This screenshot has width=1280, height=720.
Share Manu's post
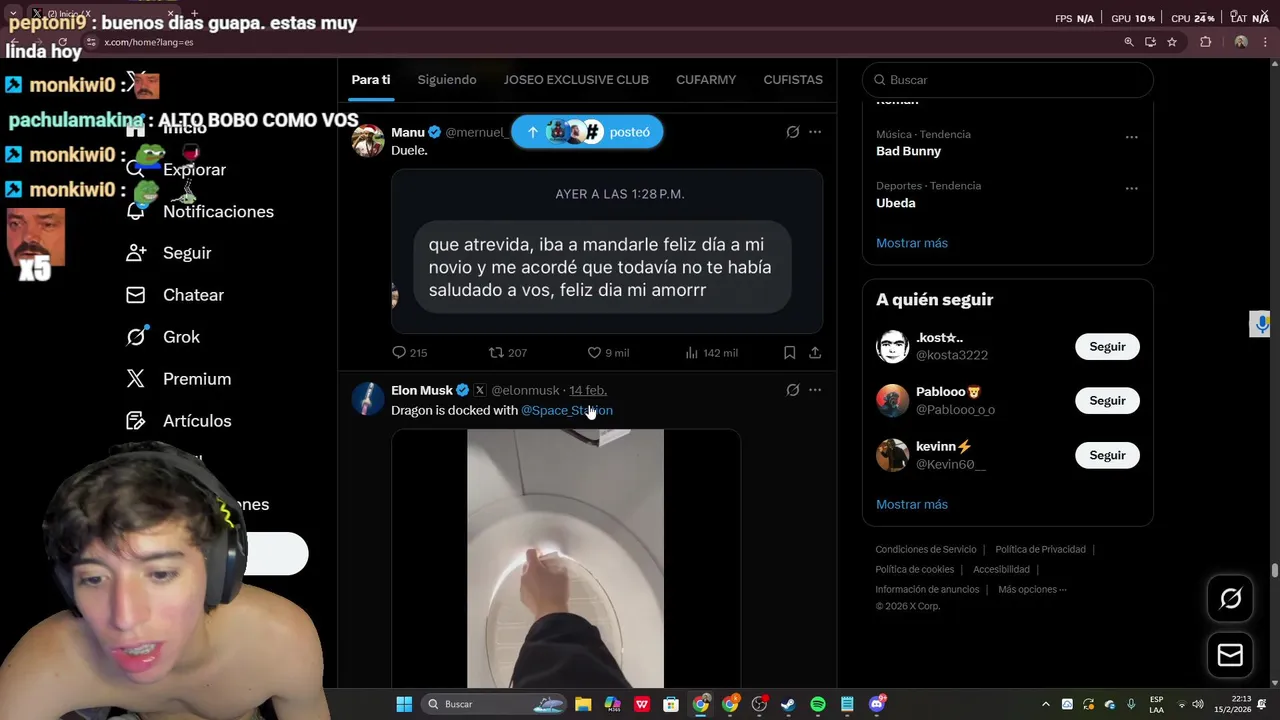[815, 352]
